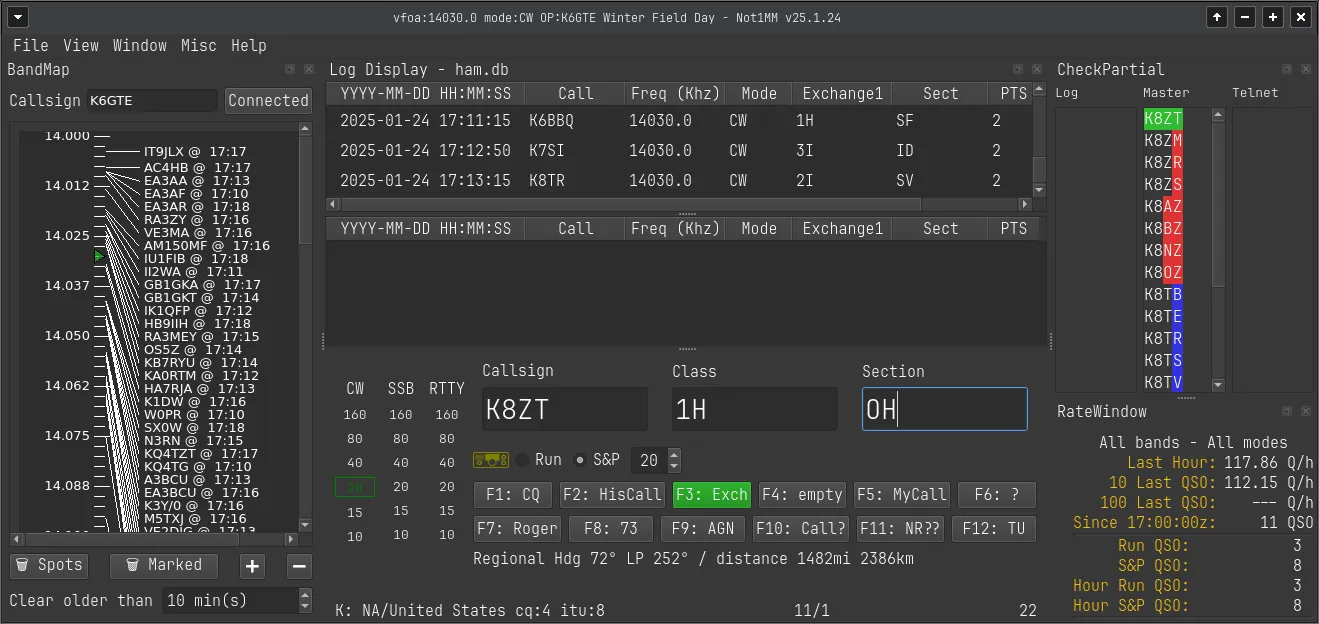
Task: Open the Misc menu
Action: point(199,45)
